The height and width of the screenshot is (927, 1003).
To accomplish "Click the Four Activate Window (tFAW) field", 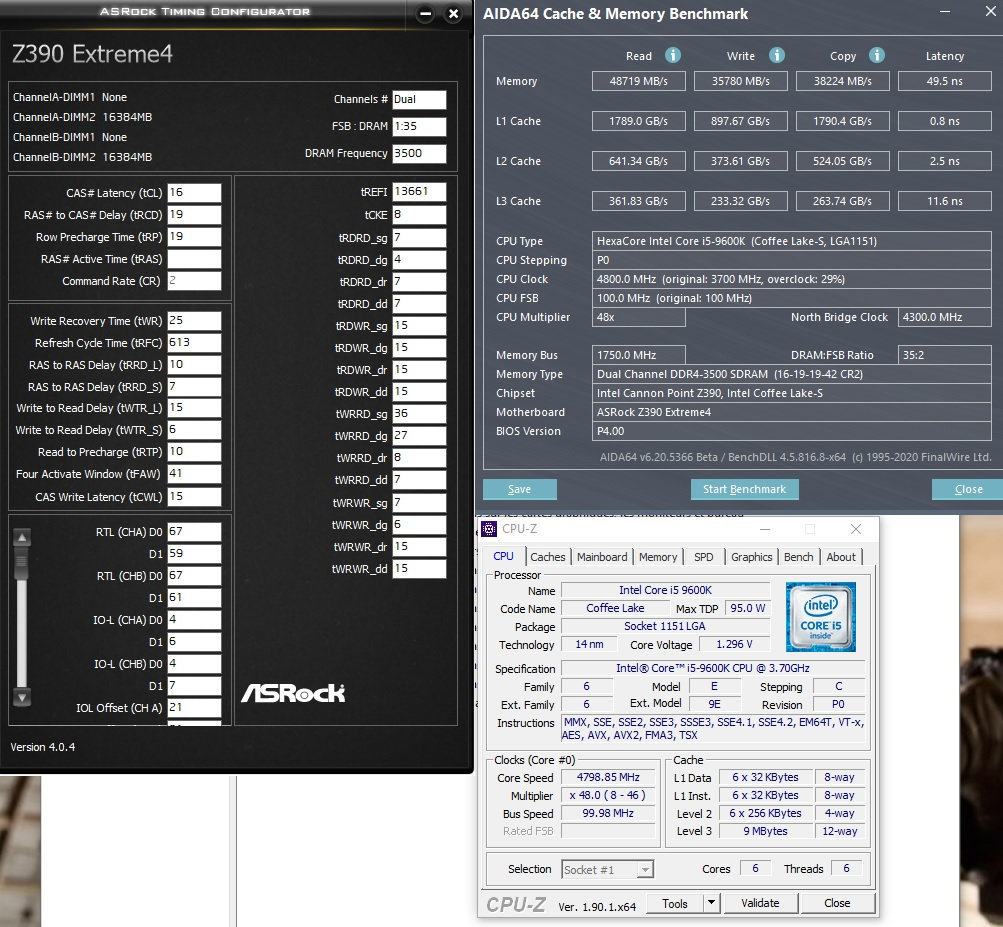I will tap(194, 473).
